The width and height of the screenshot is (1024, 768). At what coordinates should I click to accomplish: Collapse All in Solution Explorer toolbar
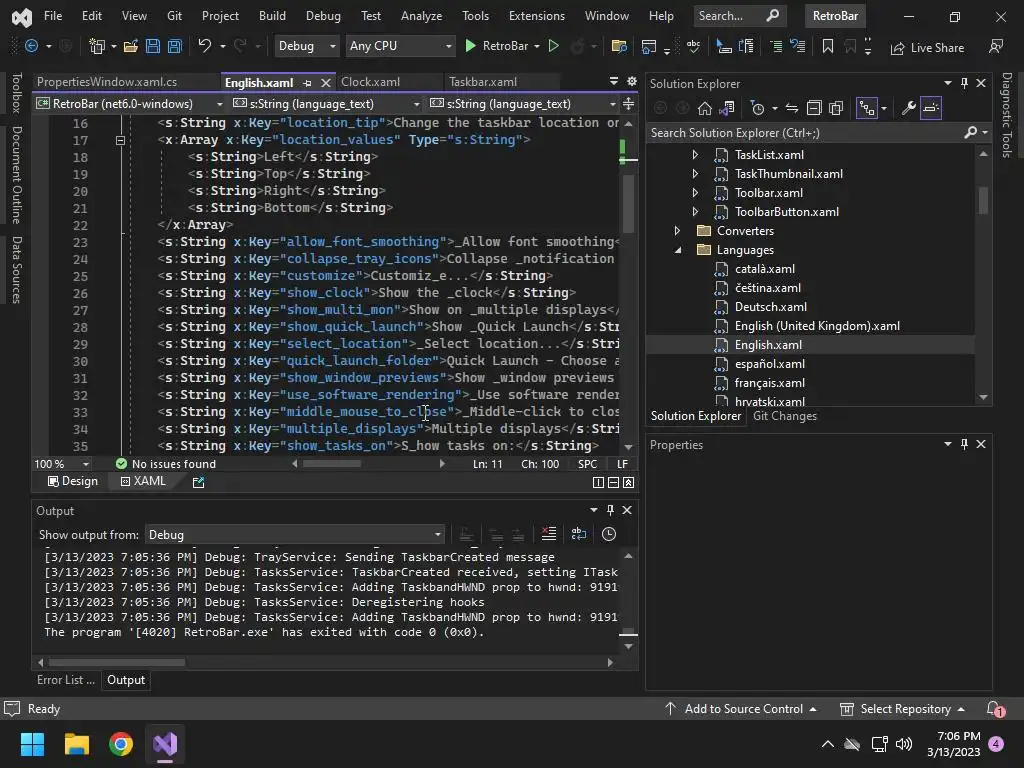click(x=814, y=108)
